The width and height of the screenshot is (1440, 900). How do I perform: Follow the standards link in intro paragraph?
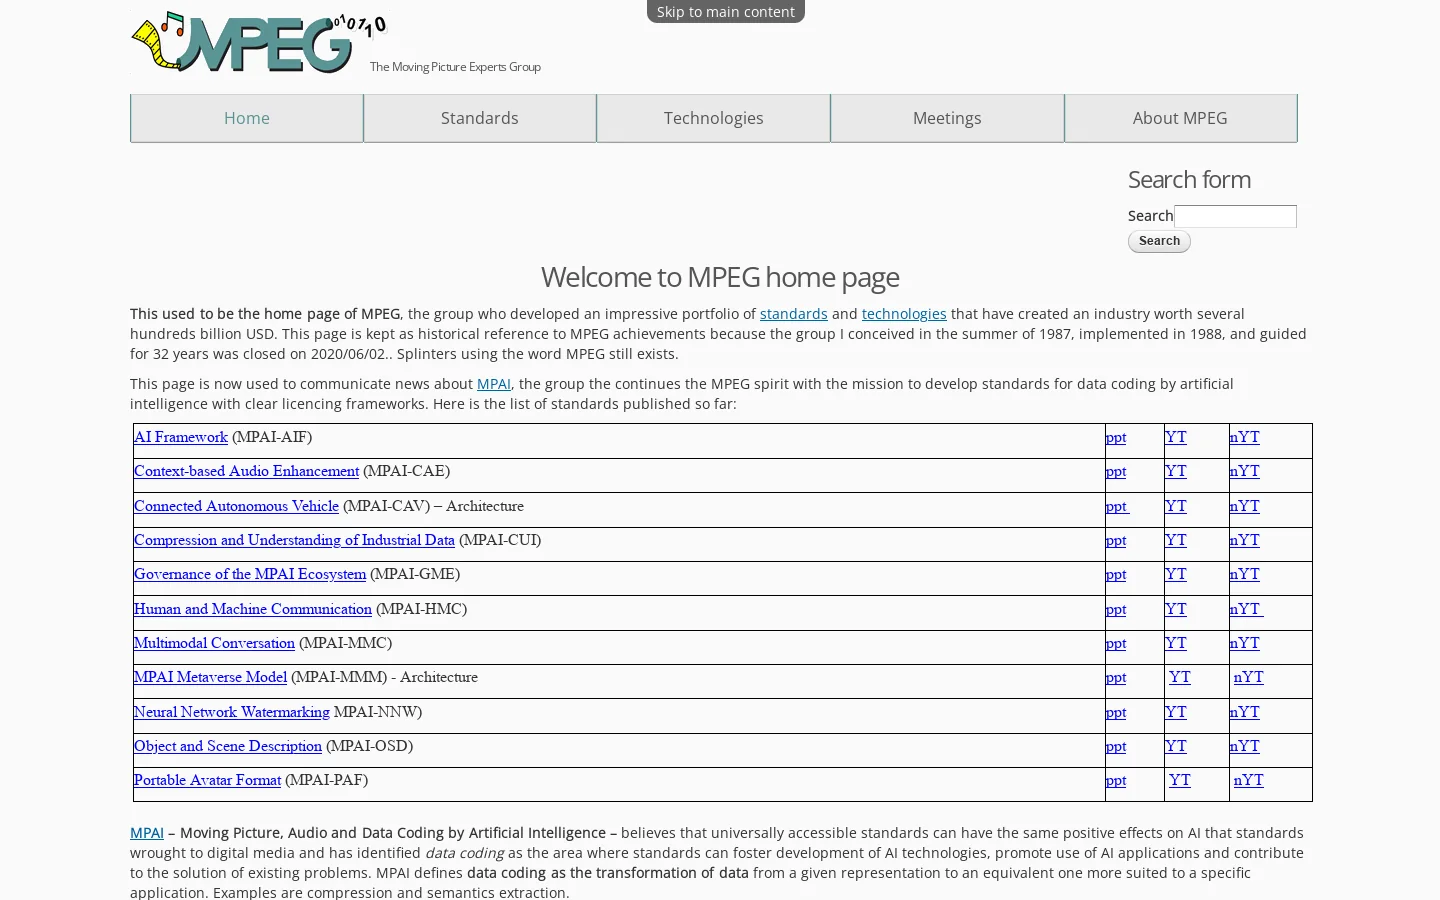[x=794, y=314]
